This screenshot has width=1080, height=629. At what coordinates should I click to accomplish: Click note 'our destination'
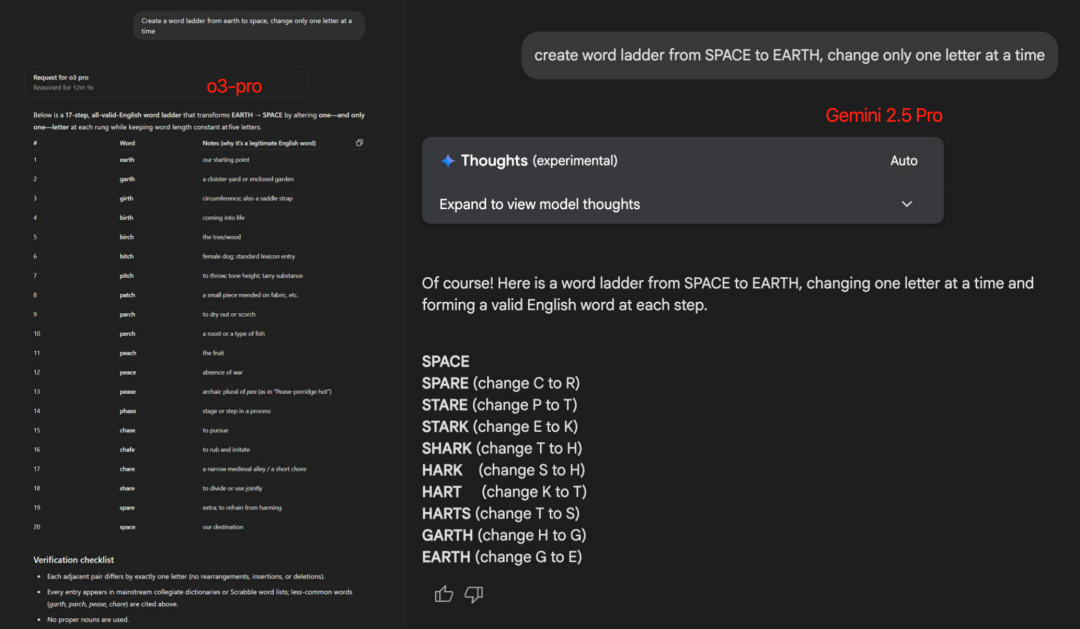coord(222,527)
